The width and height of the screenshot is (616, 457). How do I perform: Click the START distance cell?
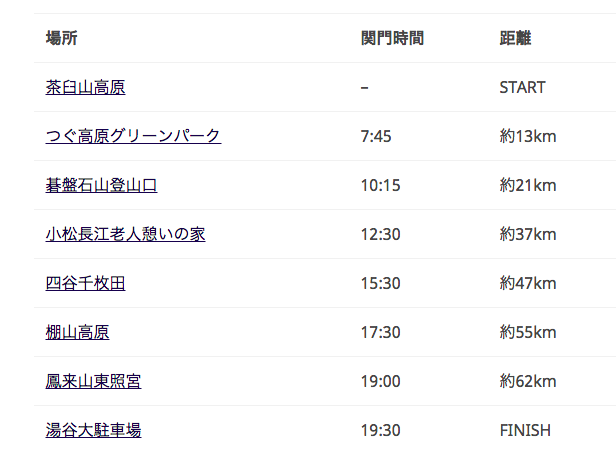(x=522, y=87)
